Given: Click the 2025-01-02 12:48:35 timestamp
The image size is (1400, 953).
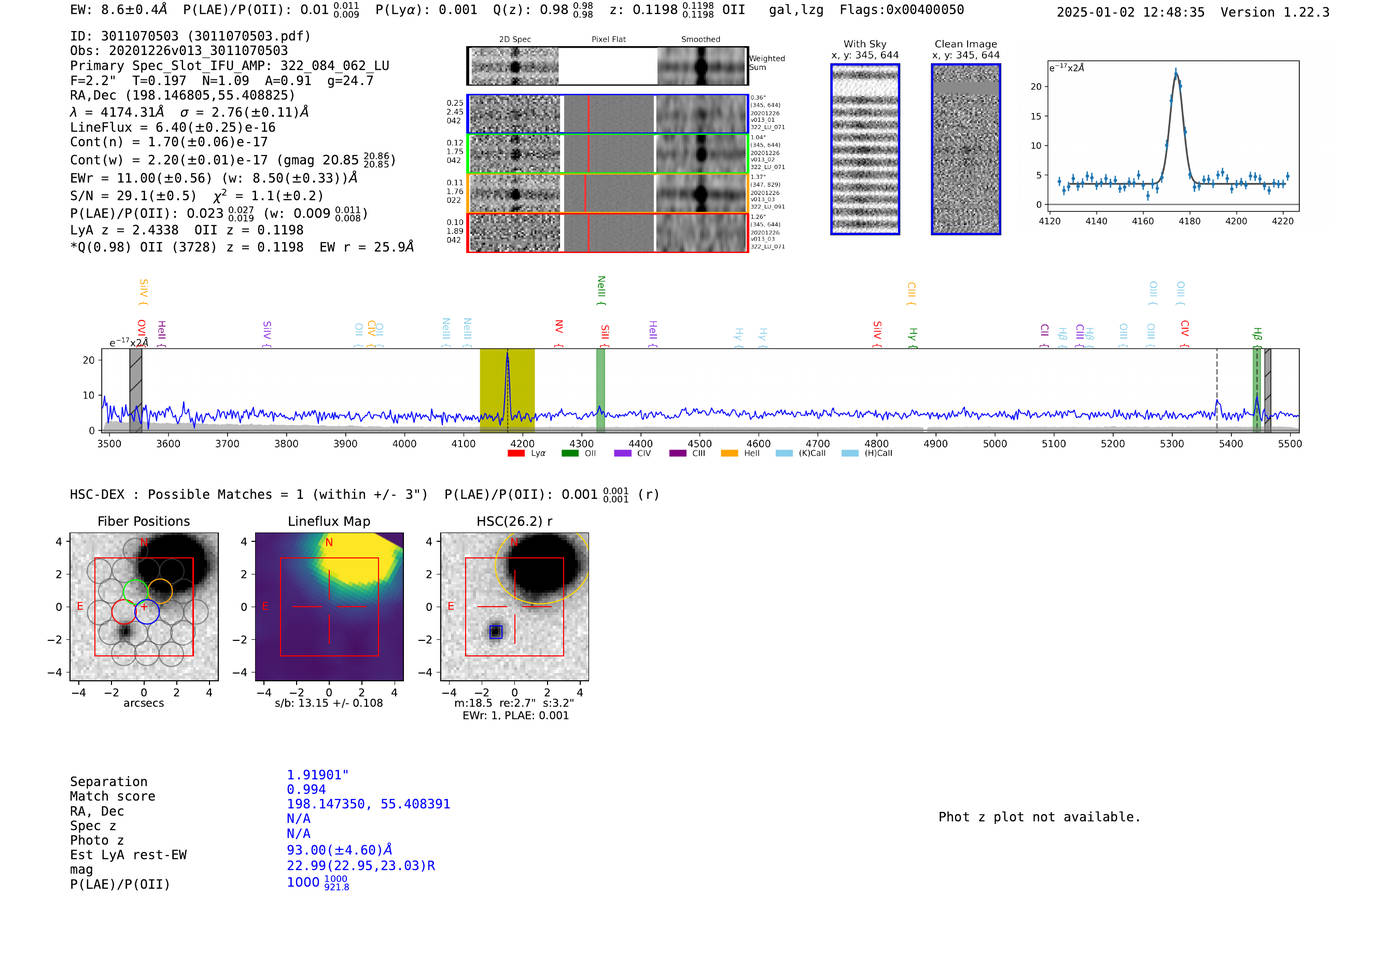Looking at the screenshot, I should coord(1131,12).
